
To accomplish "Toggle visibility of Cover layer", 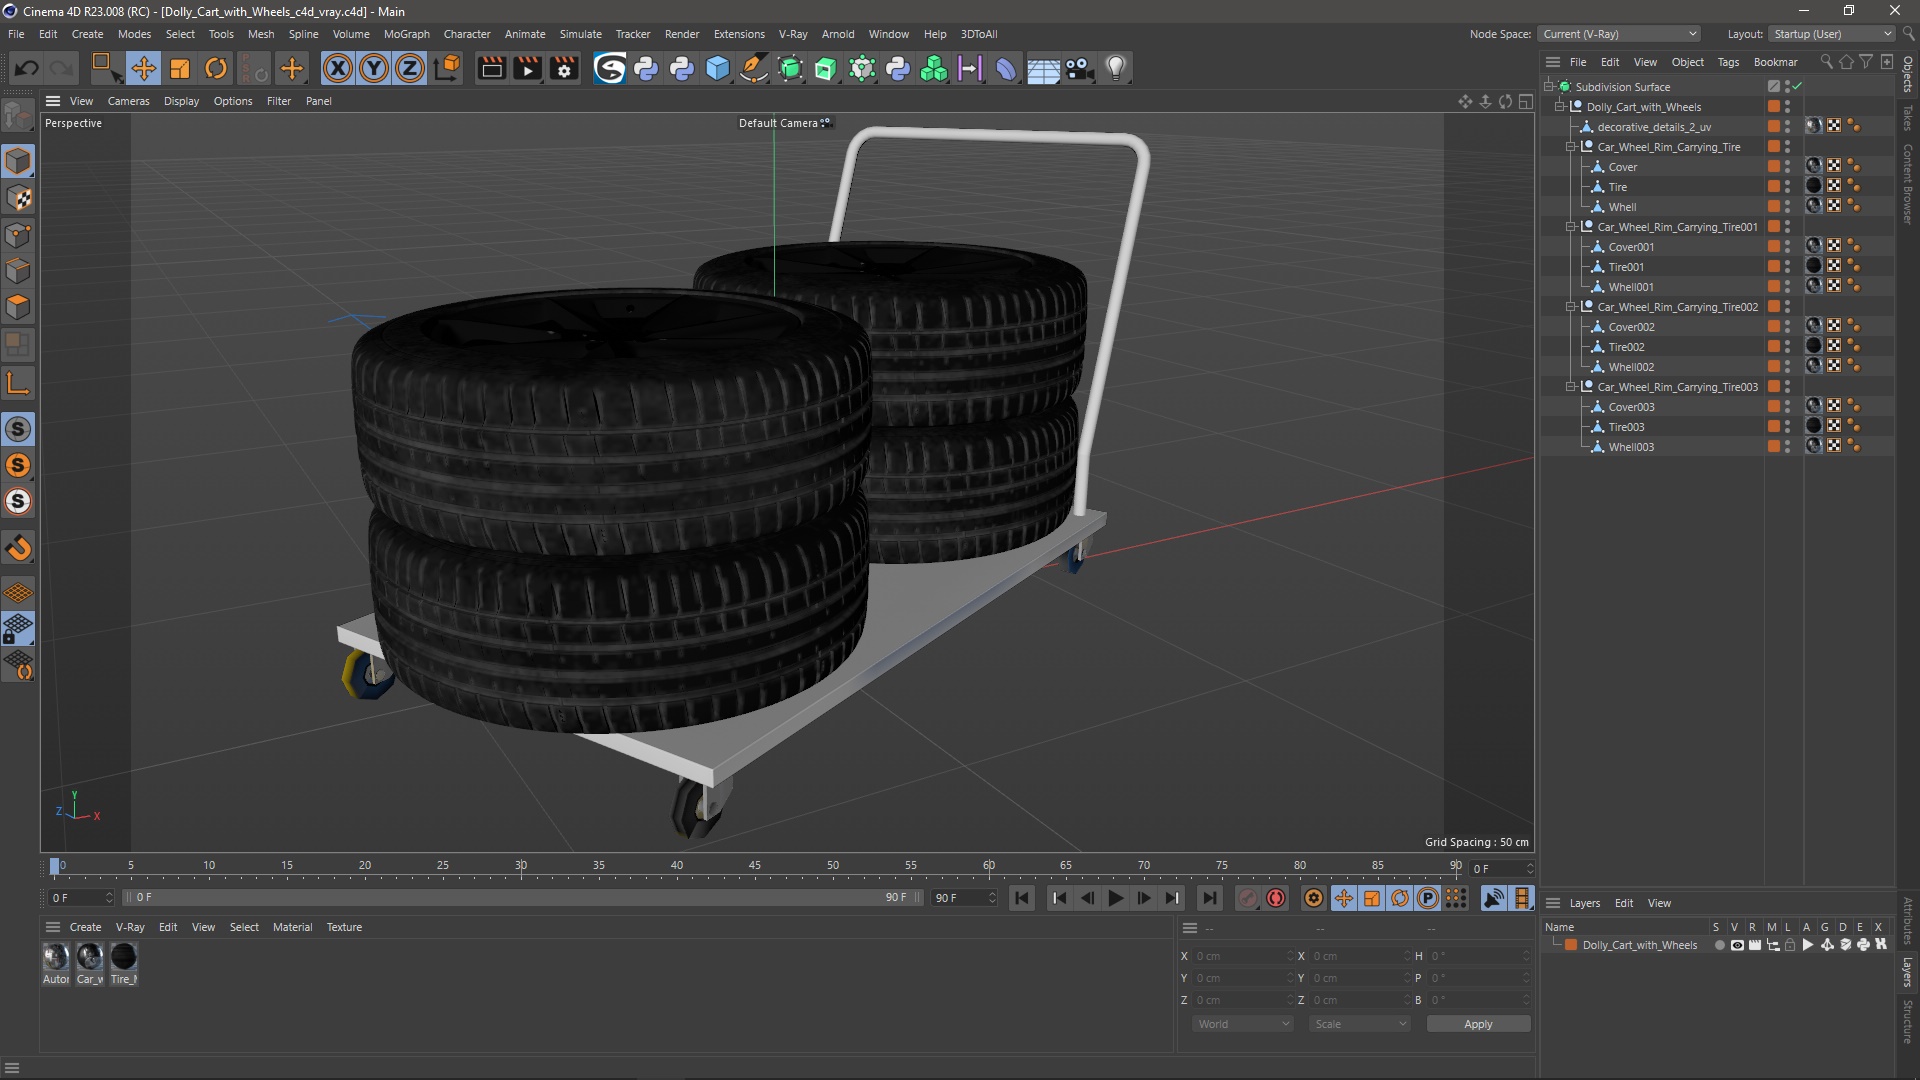I will 1791,166.
